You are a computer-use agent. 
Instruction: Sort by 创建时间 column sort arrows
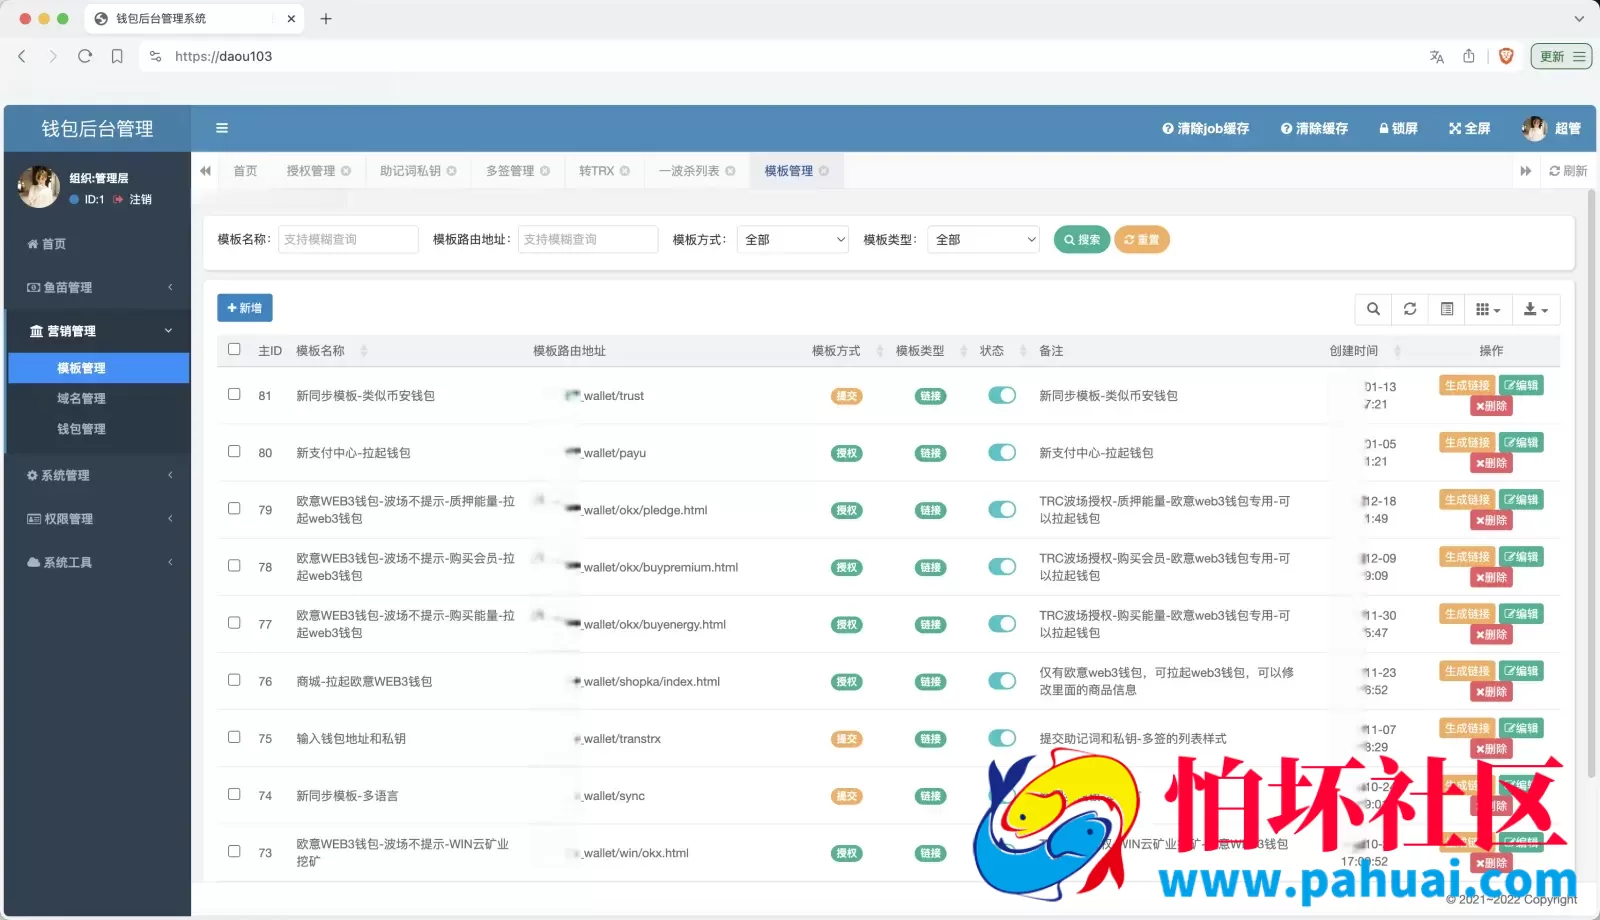[x=1397, y=351]
